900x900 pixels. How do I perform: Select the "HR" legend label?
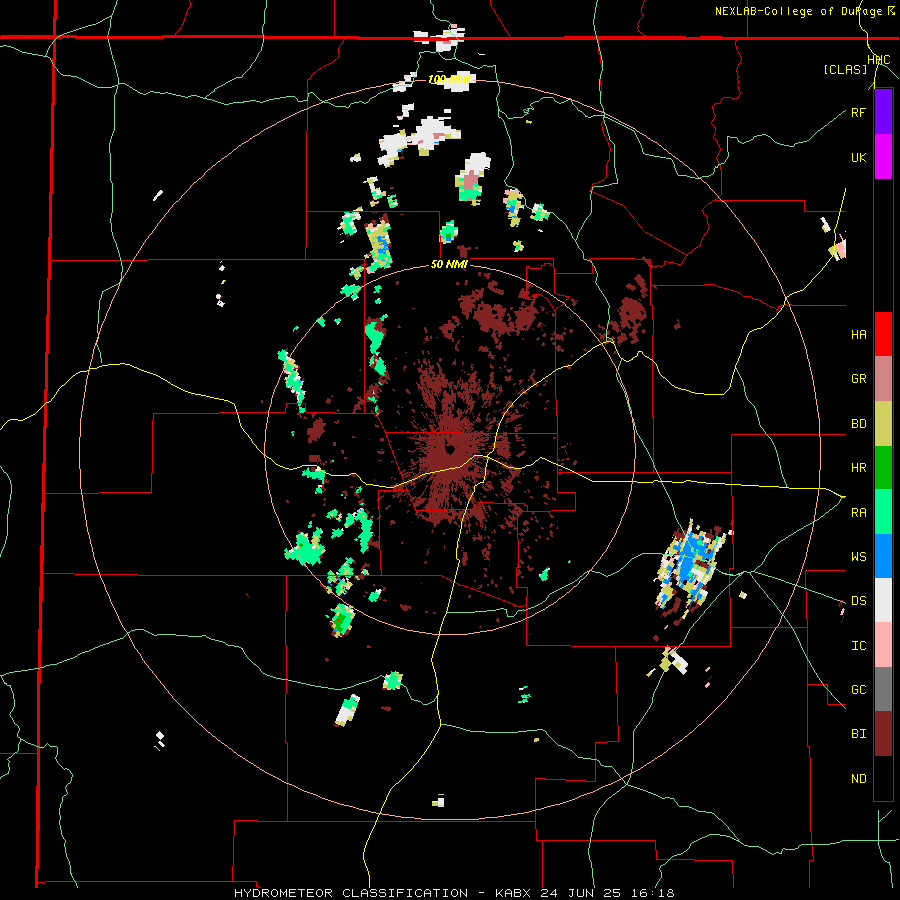coord(858,468)
